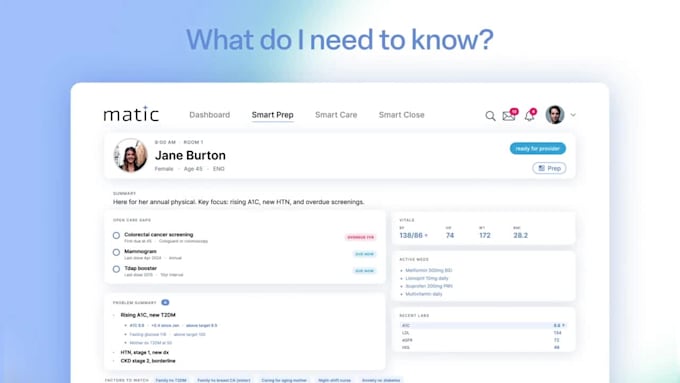Select the Jane Burton patient name
This screenshot has width=680, height=383.
click(x=190, y=155)
